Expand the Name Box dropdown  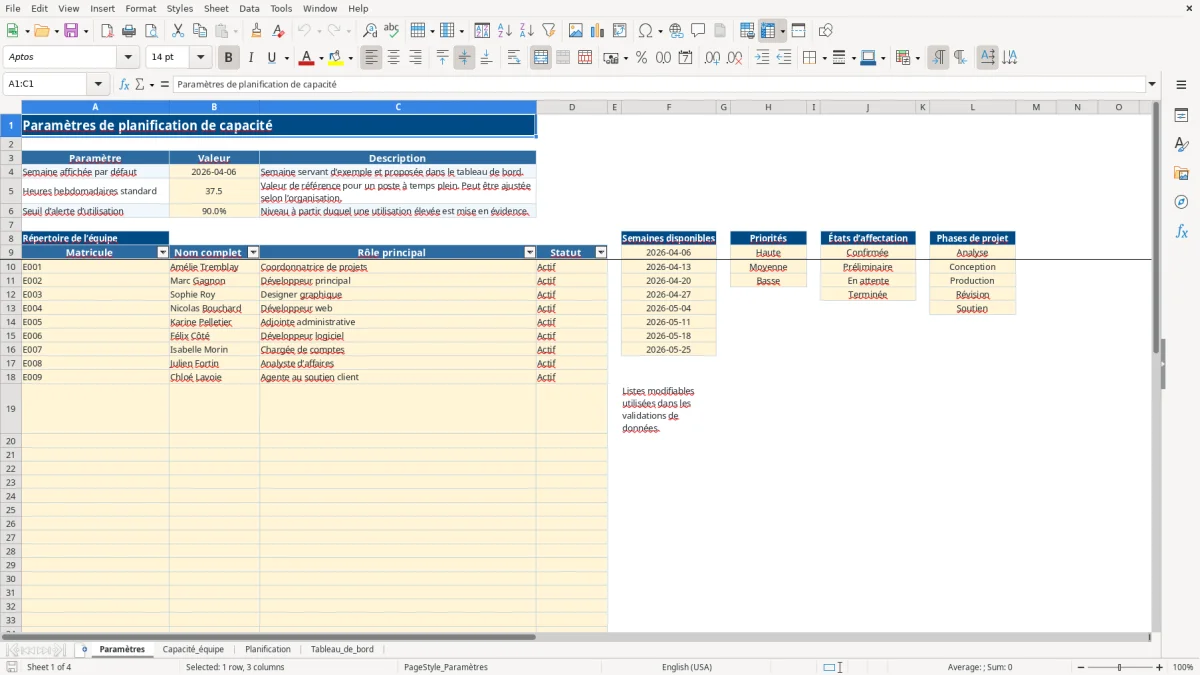coord(98,84)
